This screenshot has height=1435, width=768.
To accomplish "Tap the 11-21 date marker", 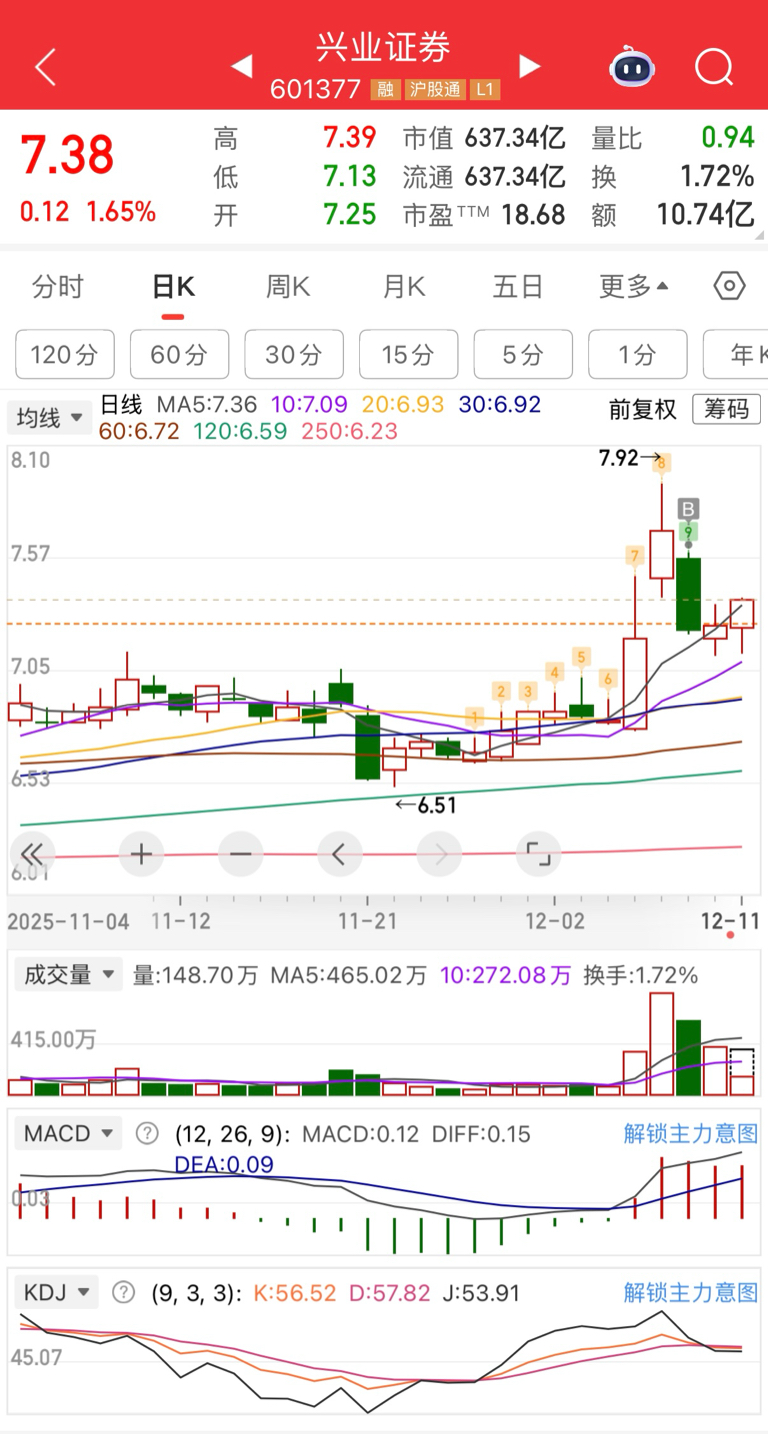I will [368, 922].
